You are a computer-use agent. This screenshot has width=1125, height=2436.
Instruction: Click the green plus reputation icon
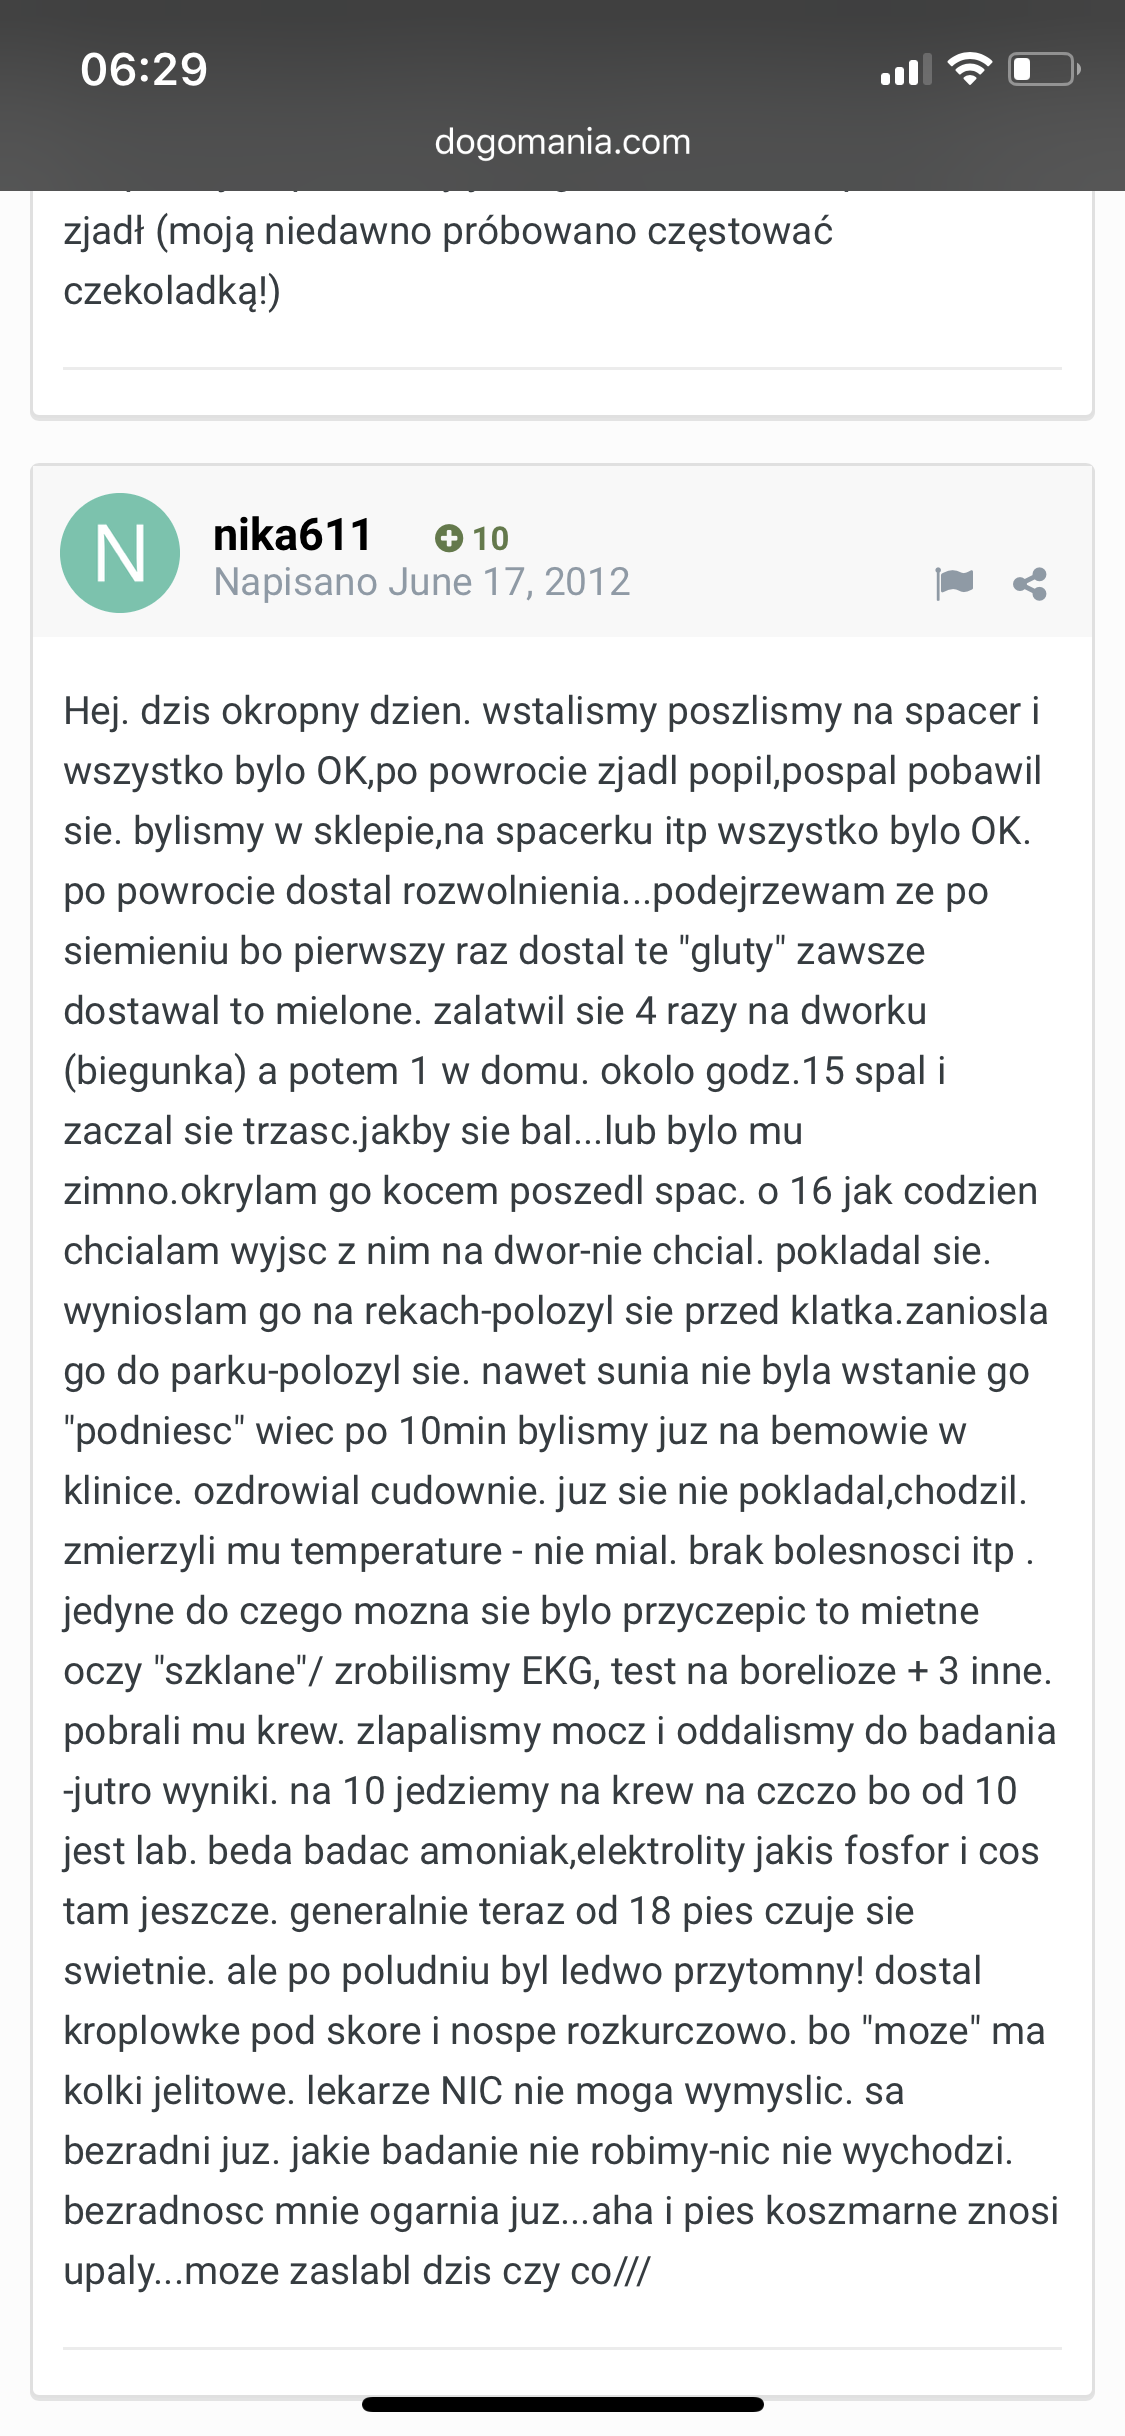point(449,539)
